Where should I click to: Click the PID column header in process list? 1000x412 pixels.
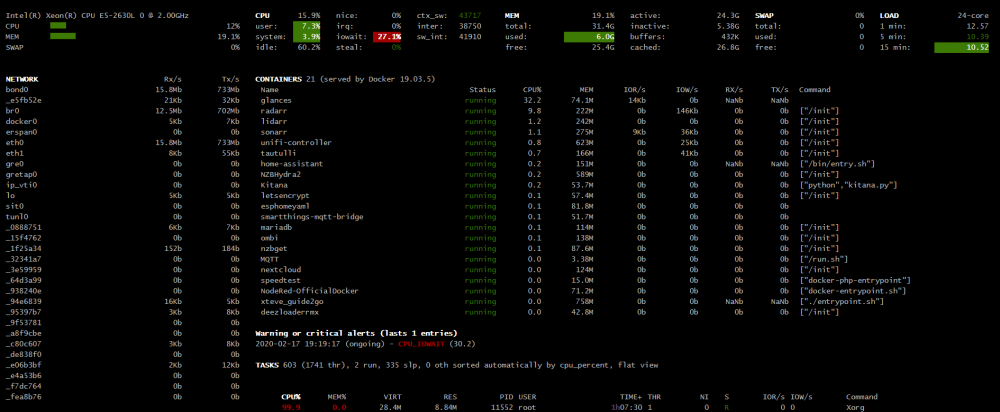(506, 397)
